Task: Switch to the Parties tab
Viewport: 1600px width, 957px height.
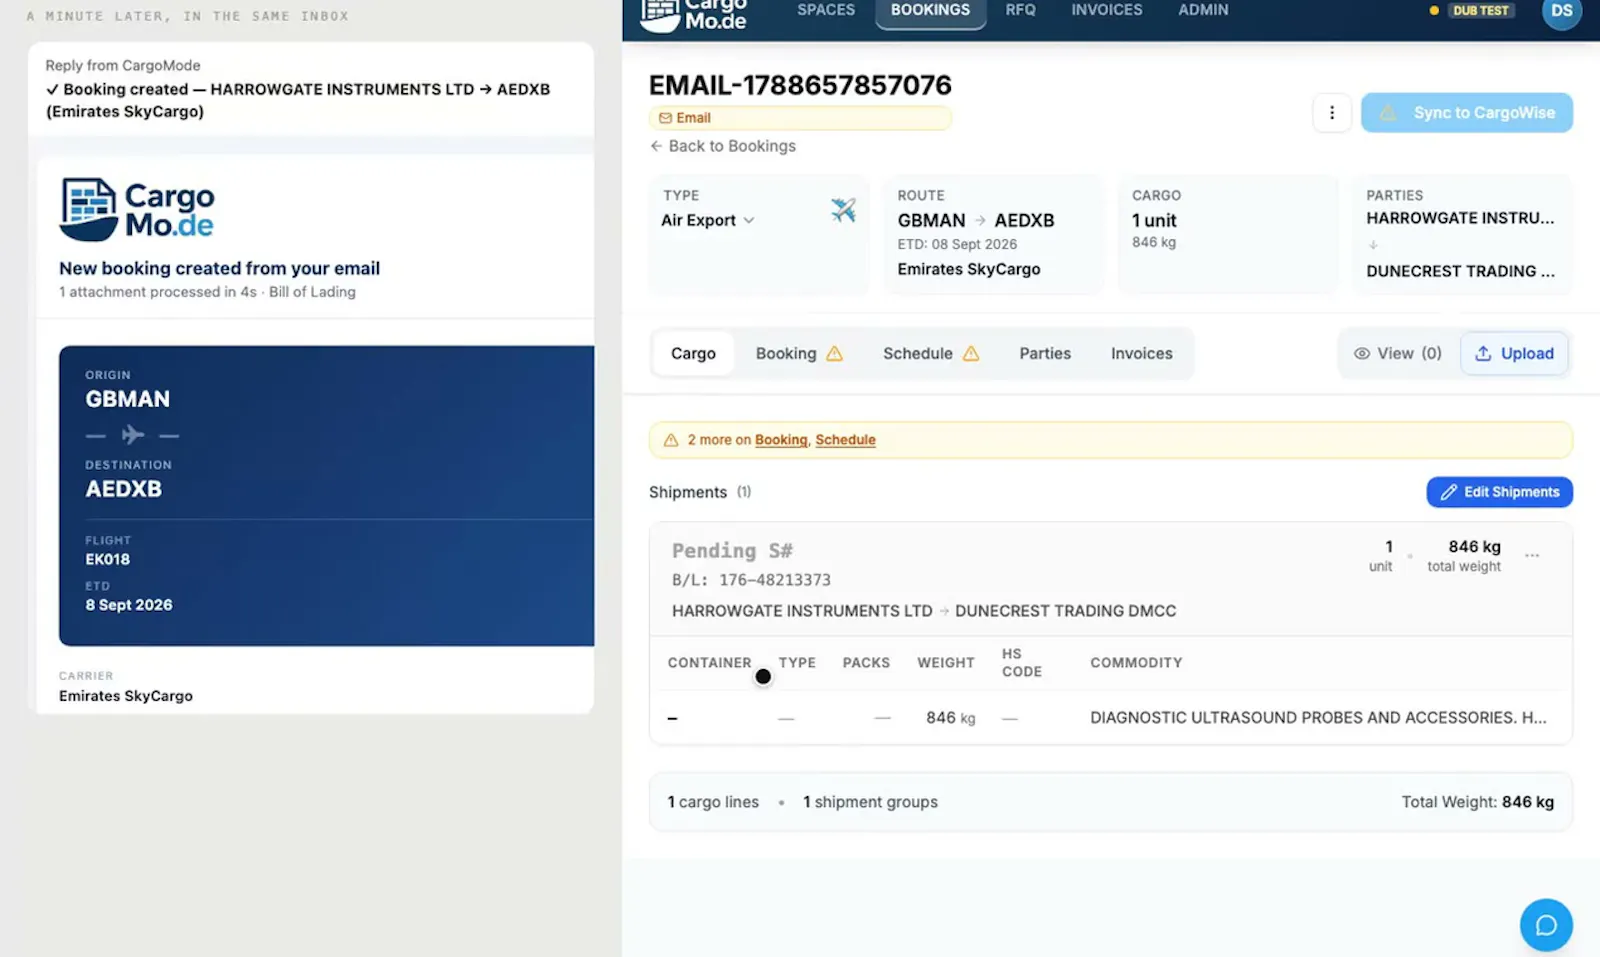Action: [1045, 353]
